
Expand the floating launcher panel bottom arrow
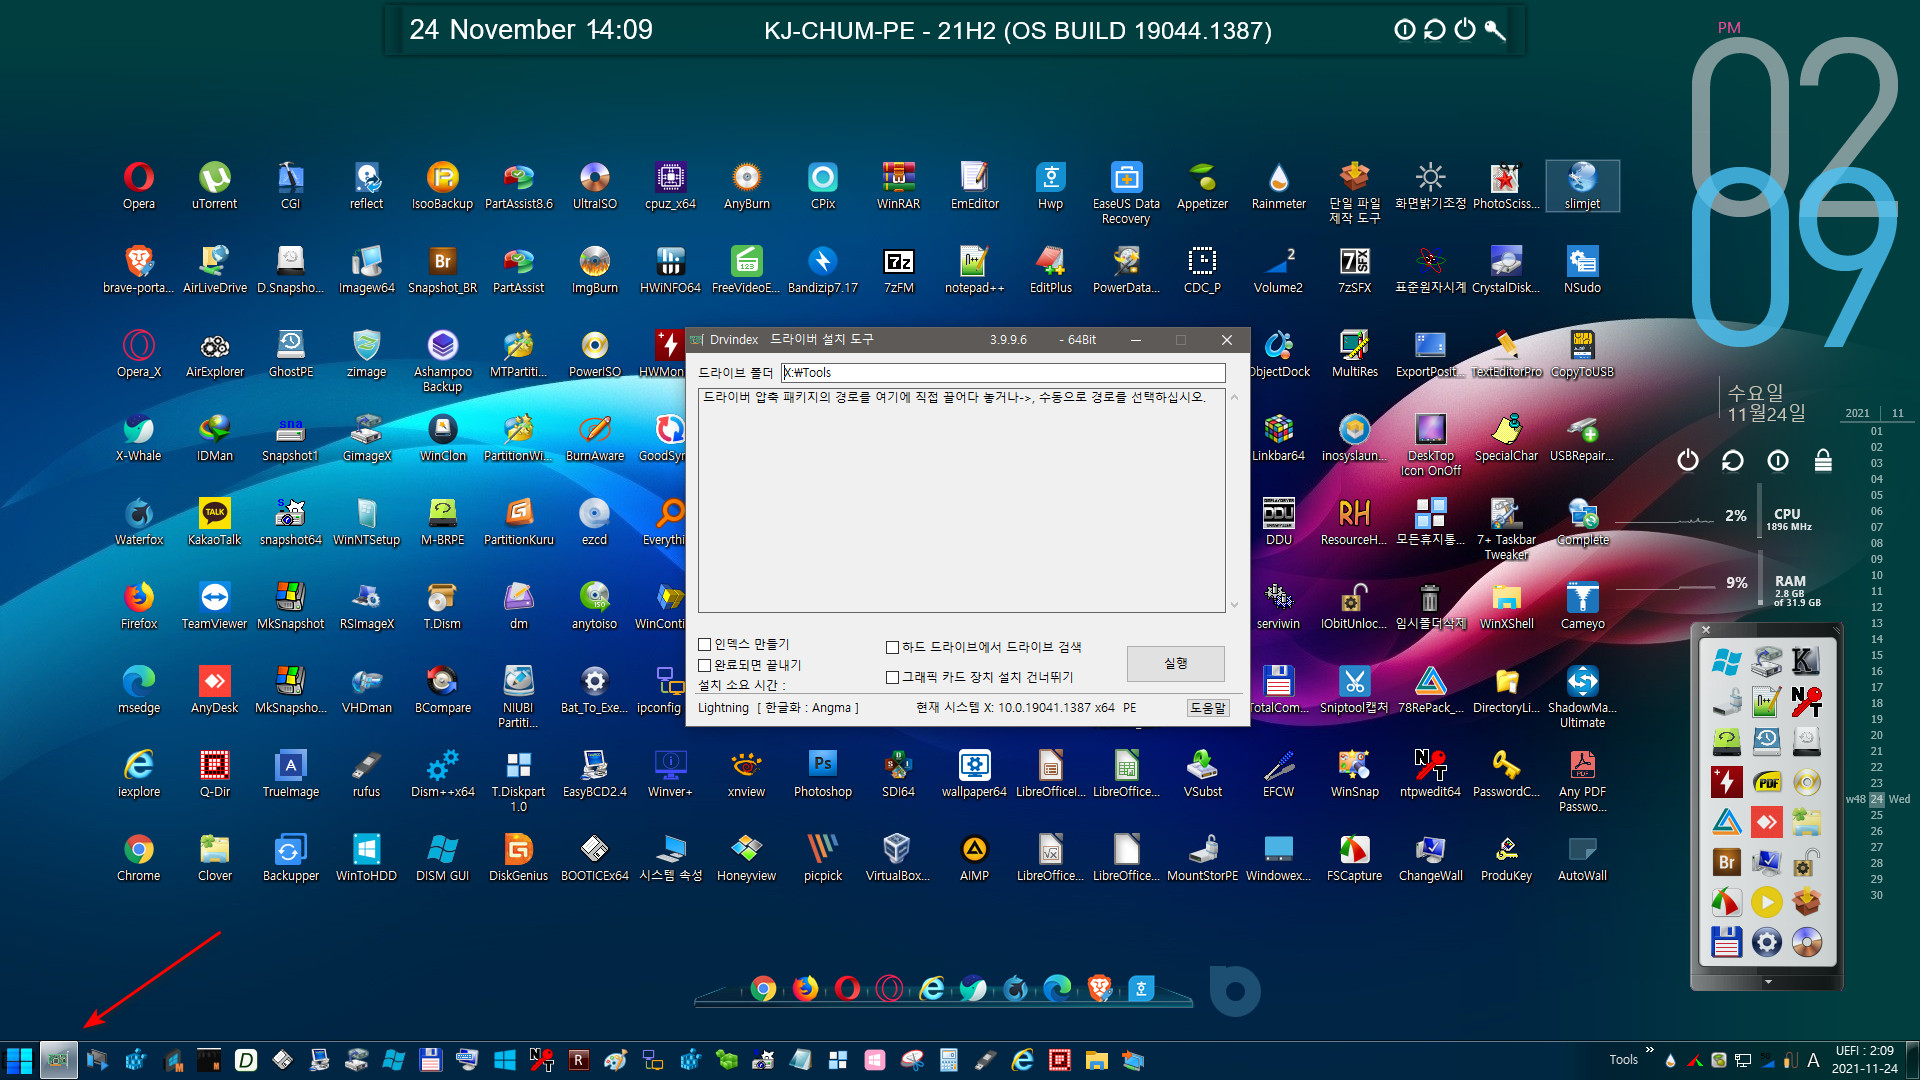pyautogui.click(x=1767, y=982)
